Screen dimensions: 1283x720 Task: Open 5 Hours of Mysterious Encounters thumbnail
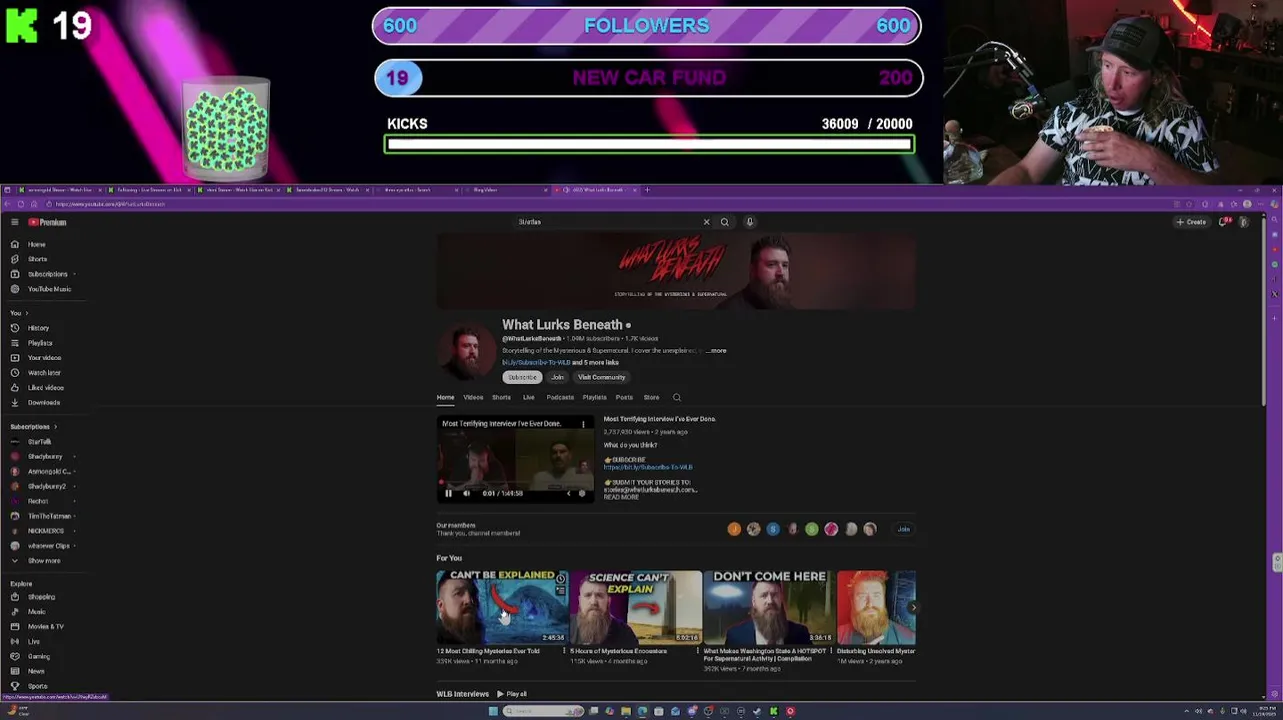pos(636,607)
